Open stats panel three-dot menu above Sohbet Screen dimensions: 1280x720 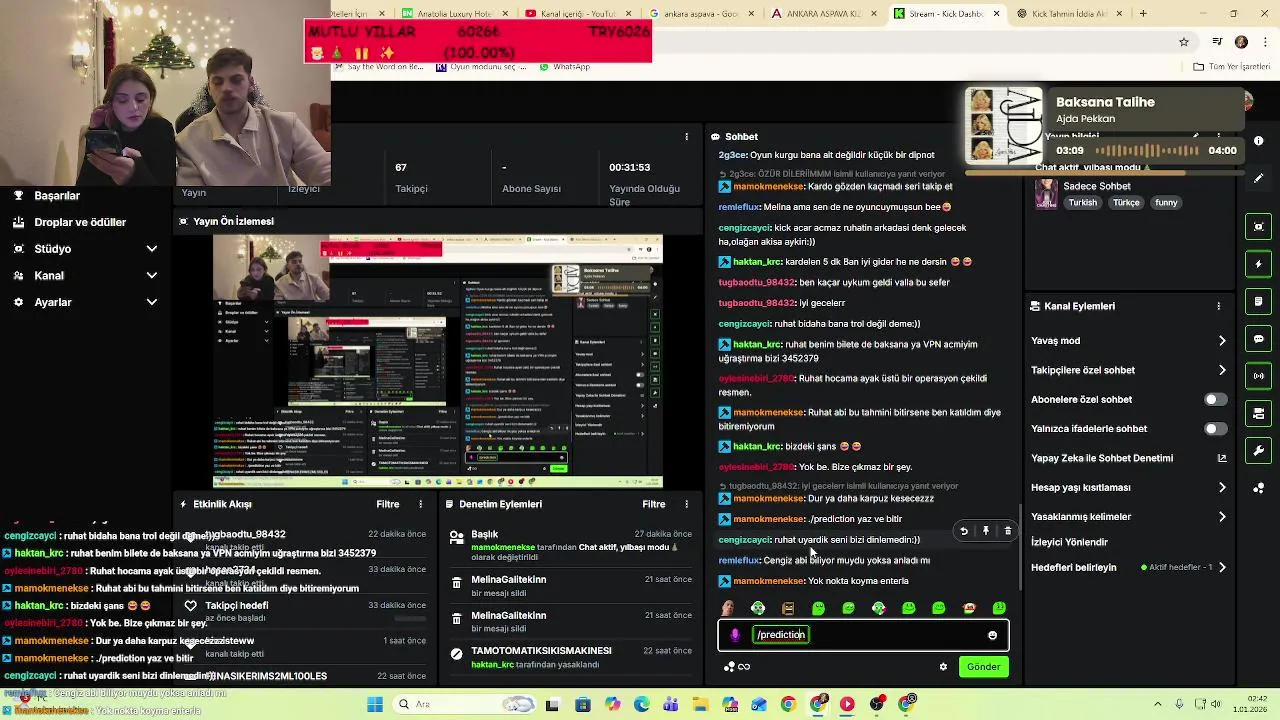click(x=686, y=136)
